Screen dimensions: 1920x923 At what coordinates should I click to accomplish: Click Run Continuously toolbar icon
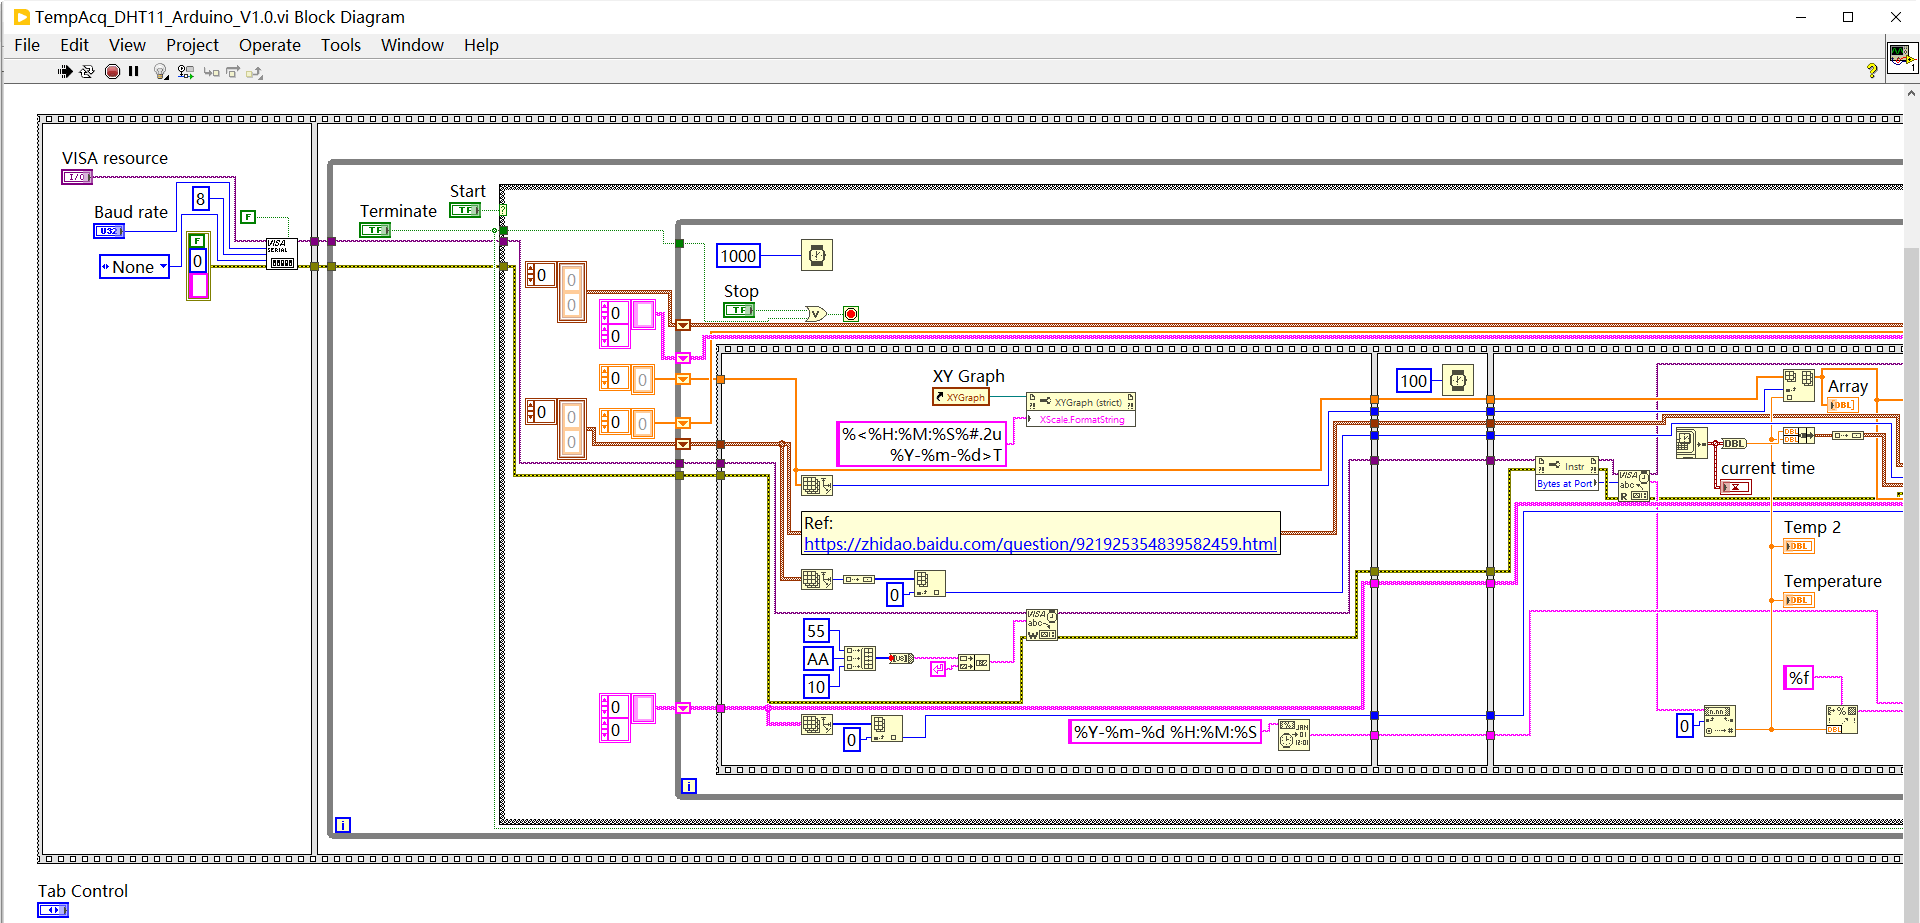tap(87, 71)
